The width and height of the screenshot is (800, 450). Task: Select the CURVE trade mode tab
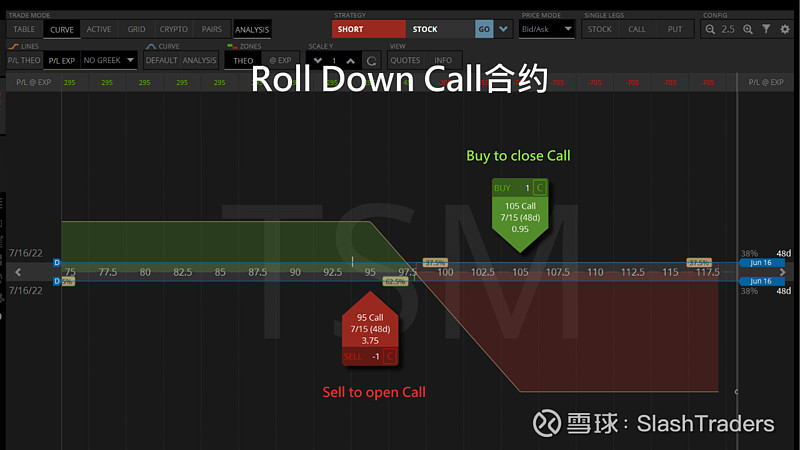[62, 30]
